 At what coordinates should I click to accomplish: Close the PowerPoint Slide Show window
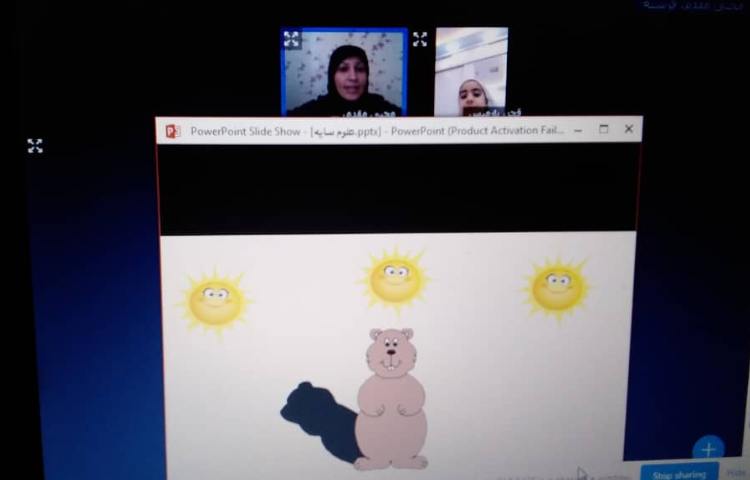click(629, 130)
